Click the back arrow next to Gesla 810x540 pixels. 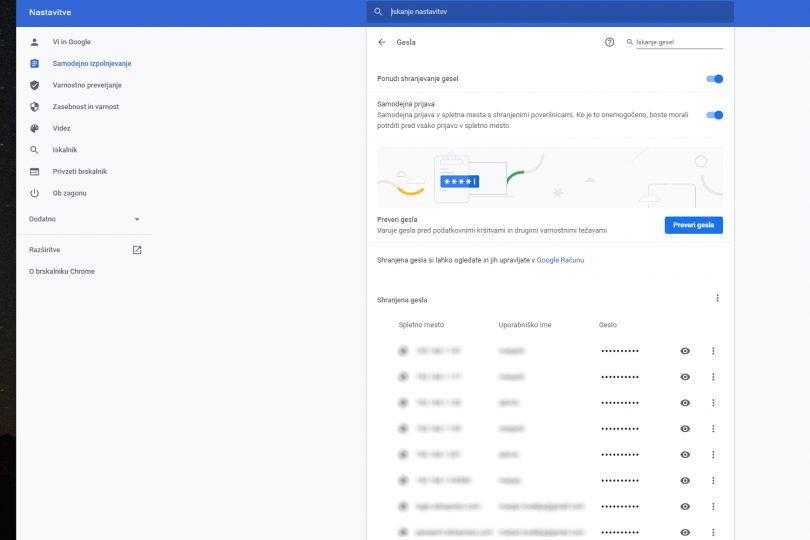coord(382,43)
